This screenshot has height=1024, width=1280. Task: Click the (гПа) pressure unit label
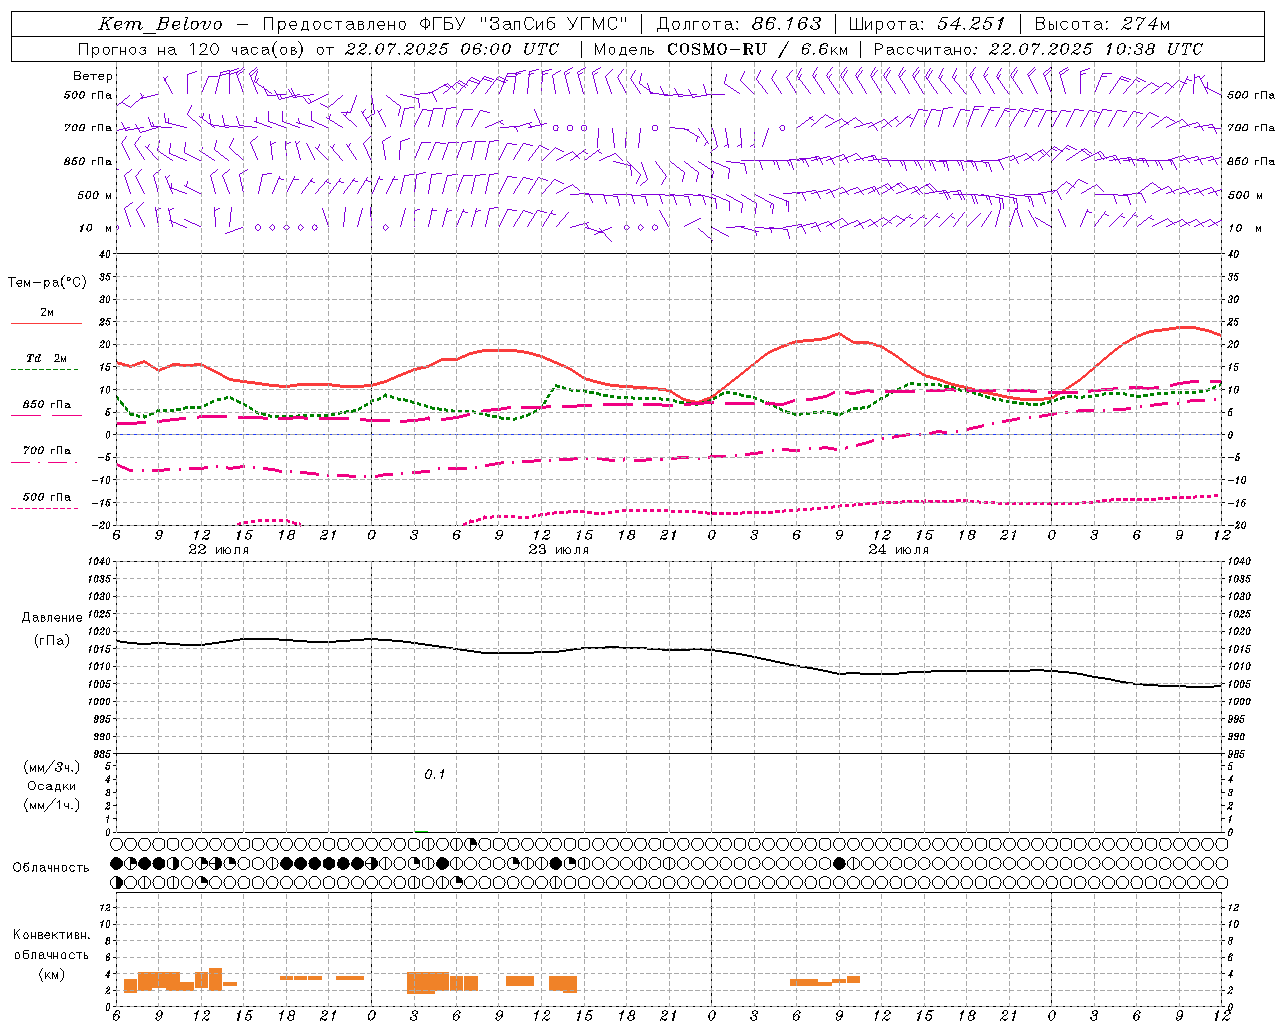click(x=52, y=641)
